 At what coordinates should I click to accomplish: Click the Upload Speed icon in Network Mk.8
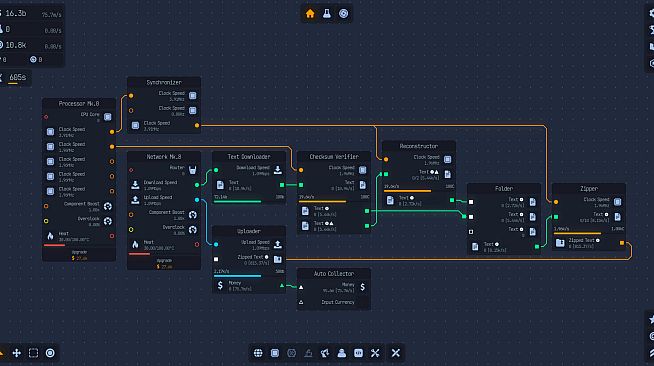pyautogui.click(x=135, y=200)
